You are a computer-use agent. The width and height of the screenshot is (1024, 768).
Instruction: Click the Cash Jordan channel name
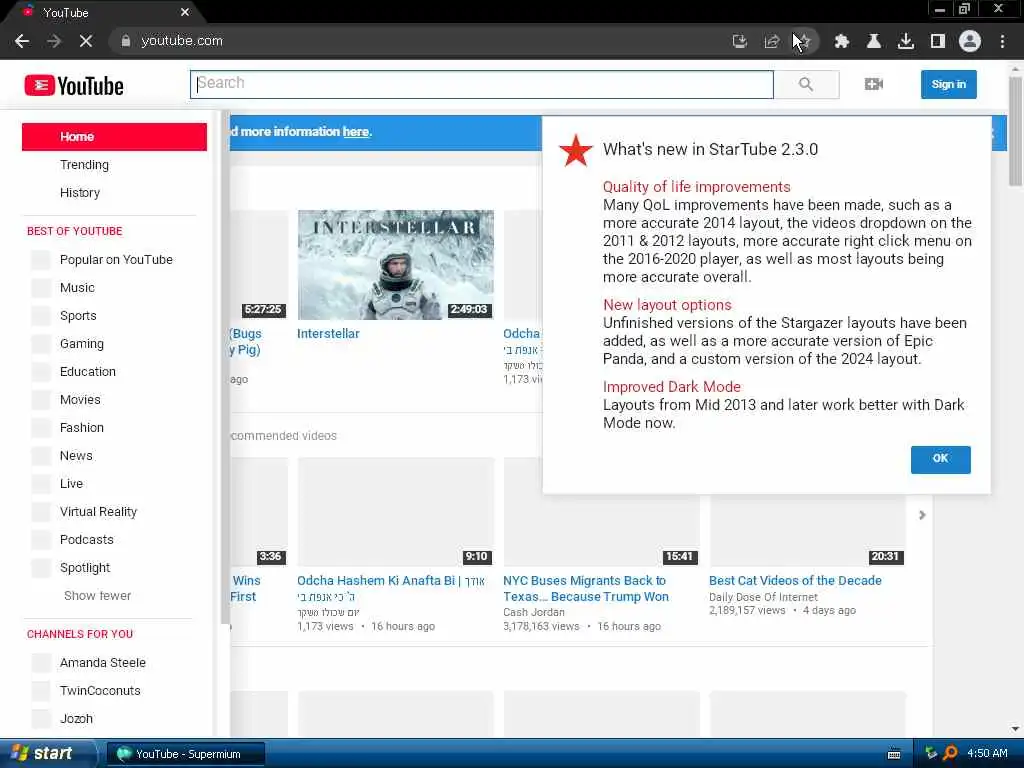click(x=534, y=613)
